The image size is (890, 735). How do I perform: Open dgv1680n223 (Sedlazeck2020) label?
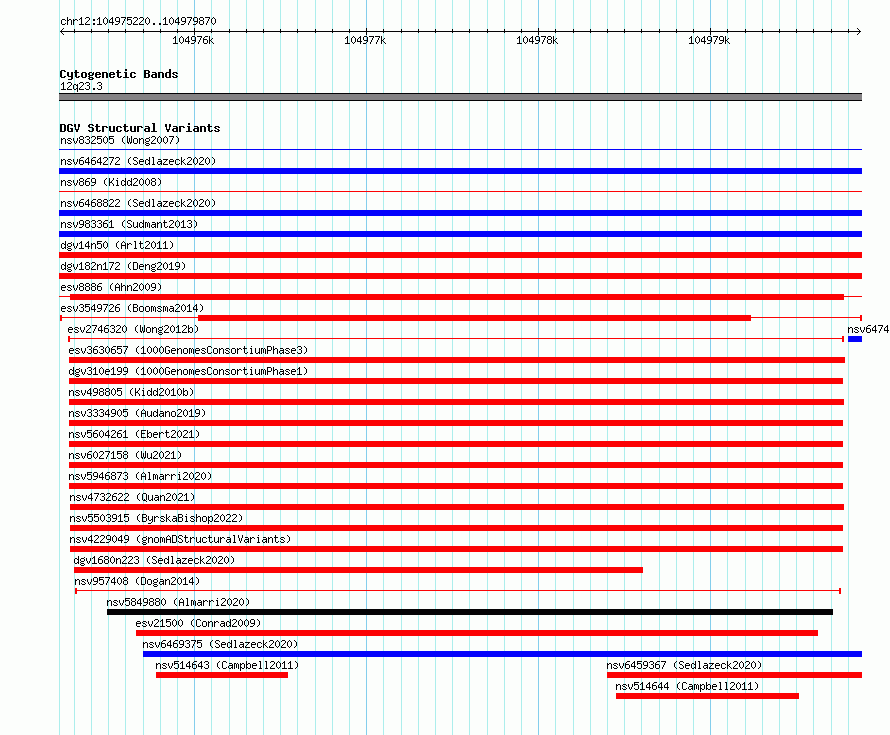point(154,560)
